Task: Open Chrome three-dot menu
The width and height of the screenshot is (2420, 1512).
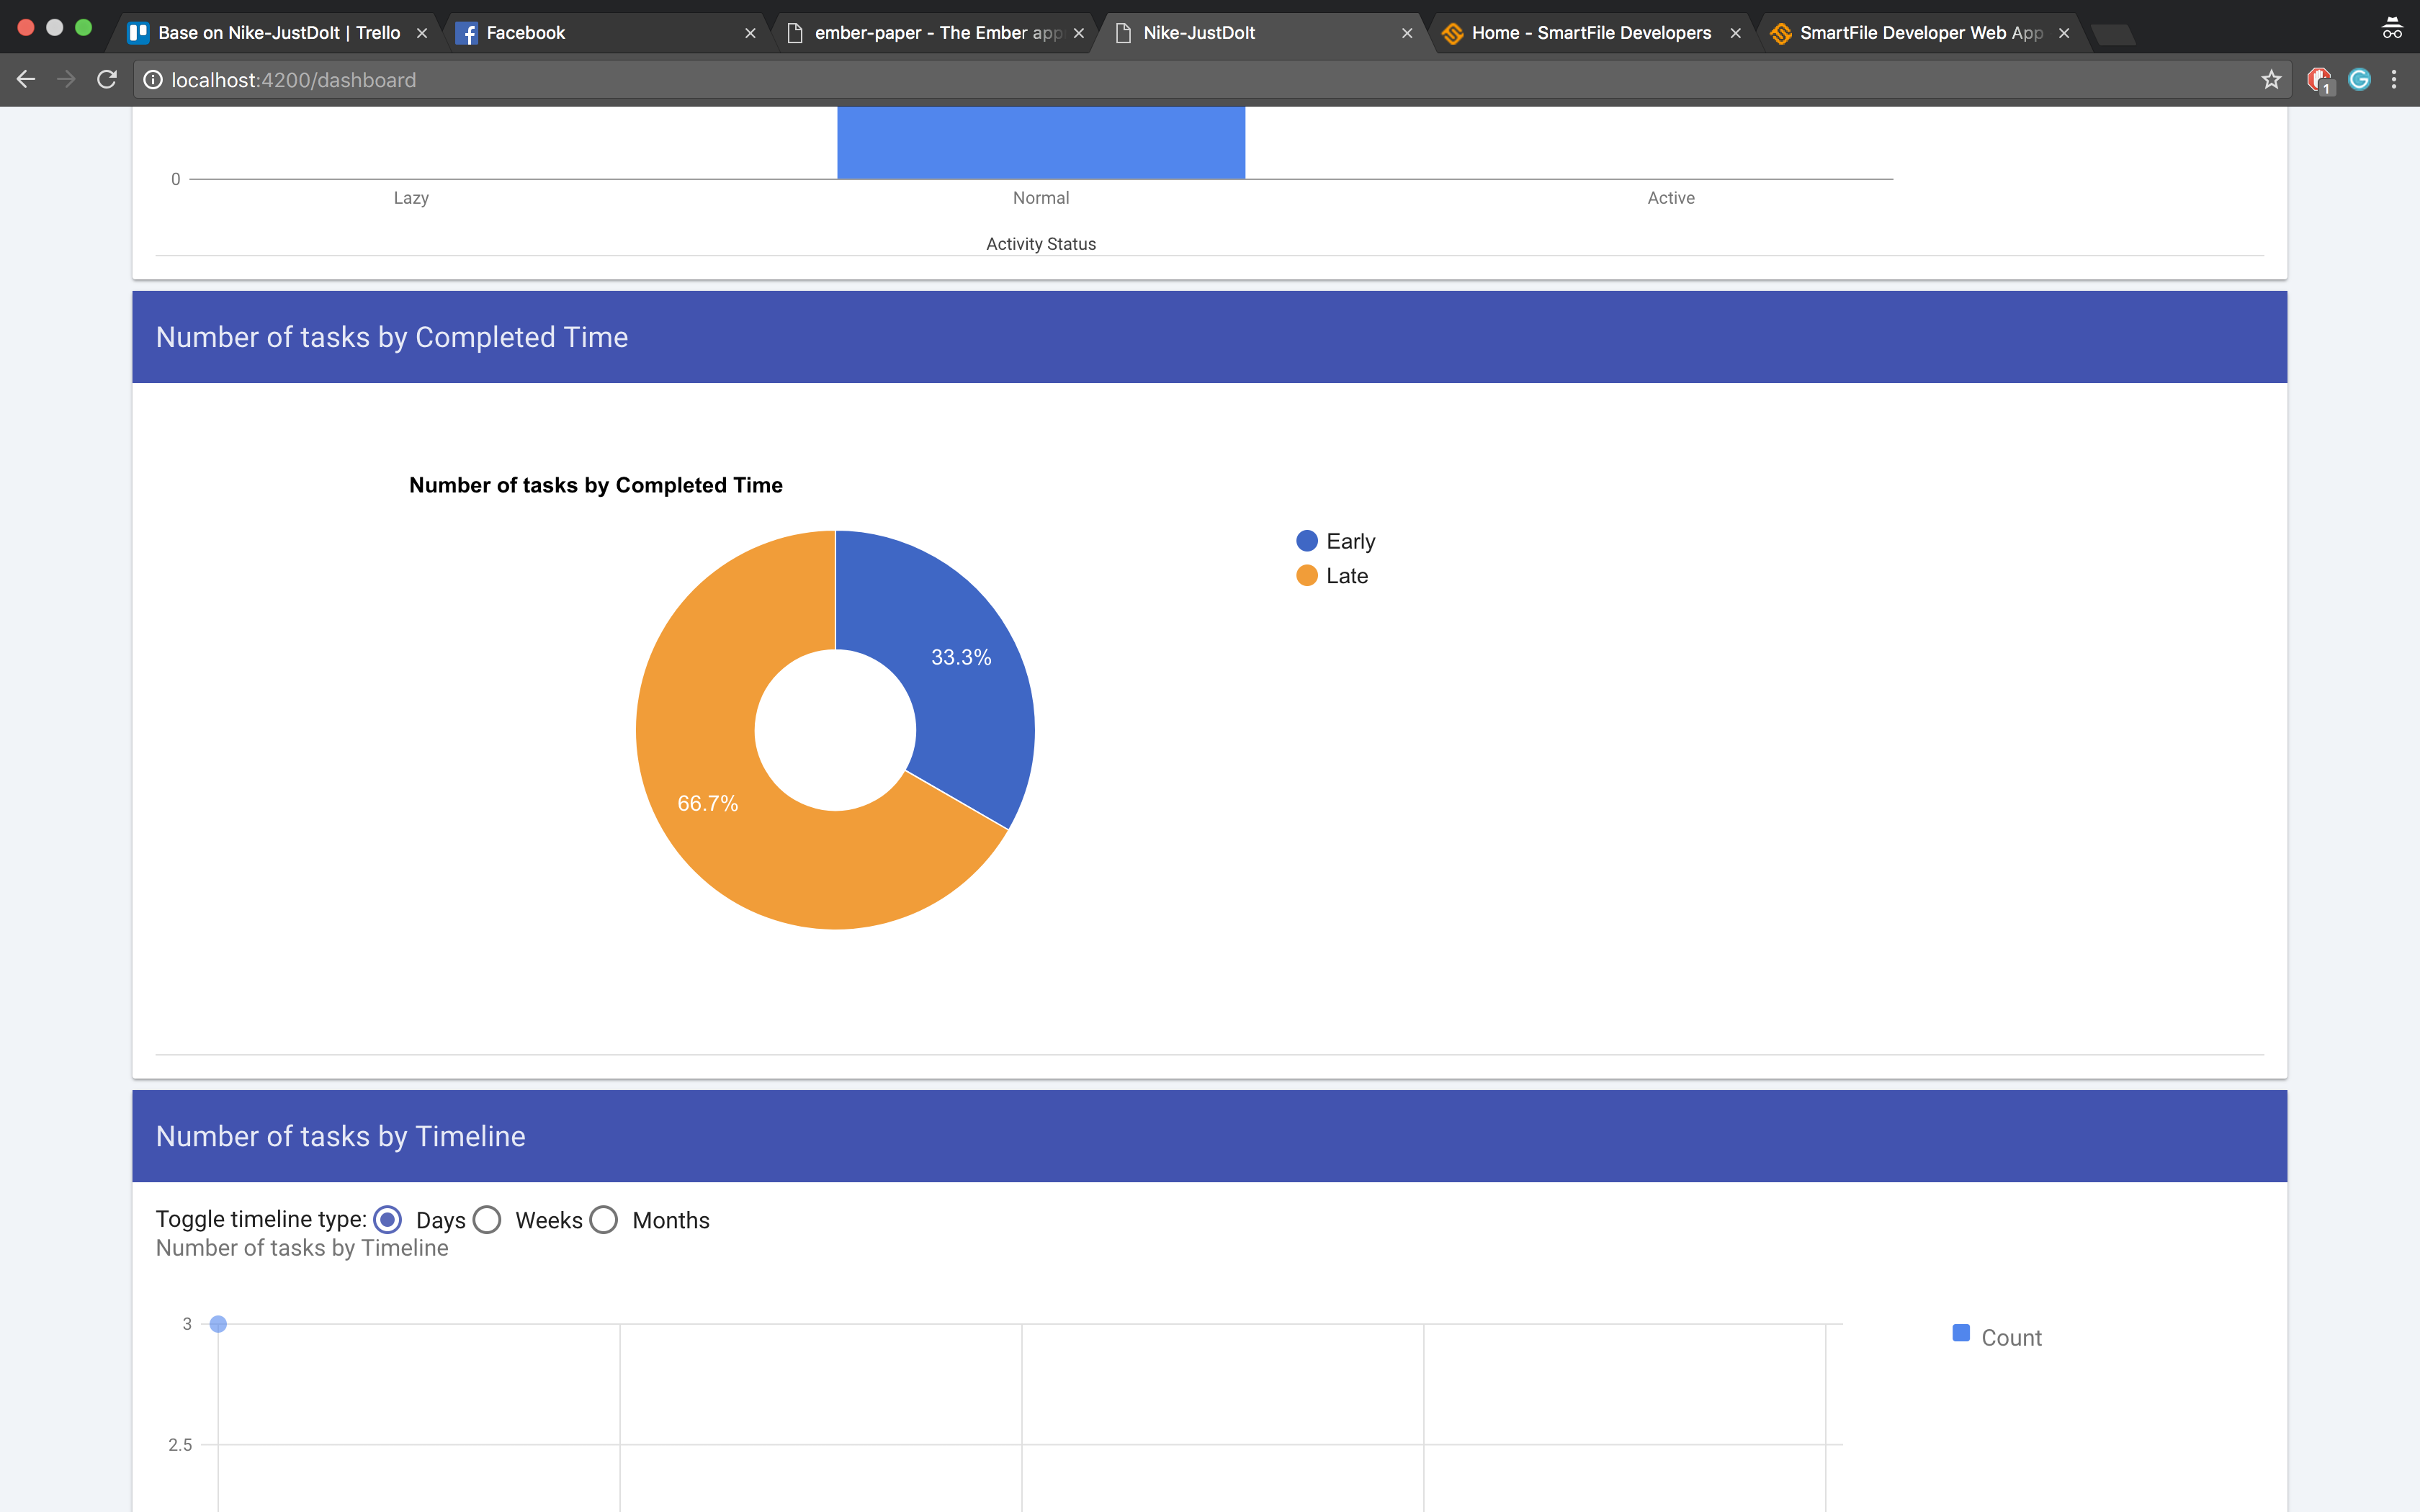Action: click(x=2394, y=80)
